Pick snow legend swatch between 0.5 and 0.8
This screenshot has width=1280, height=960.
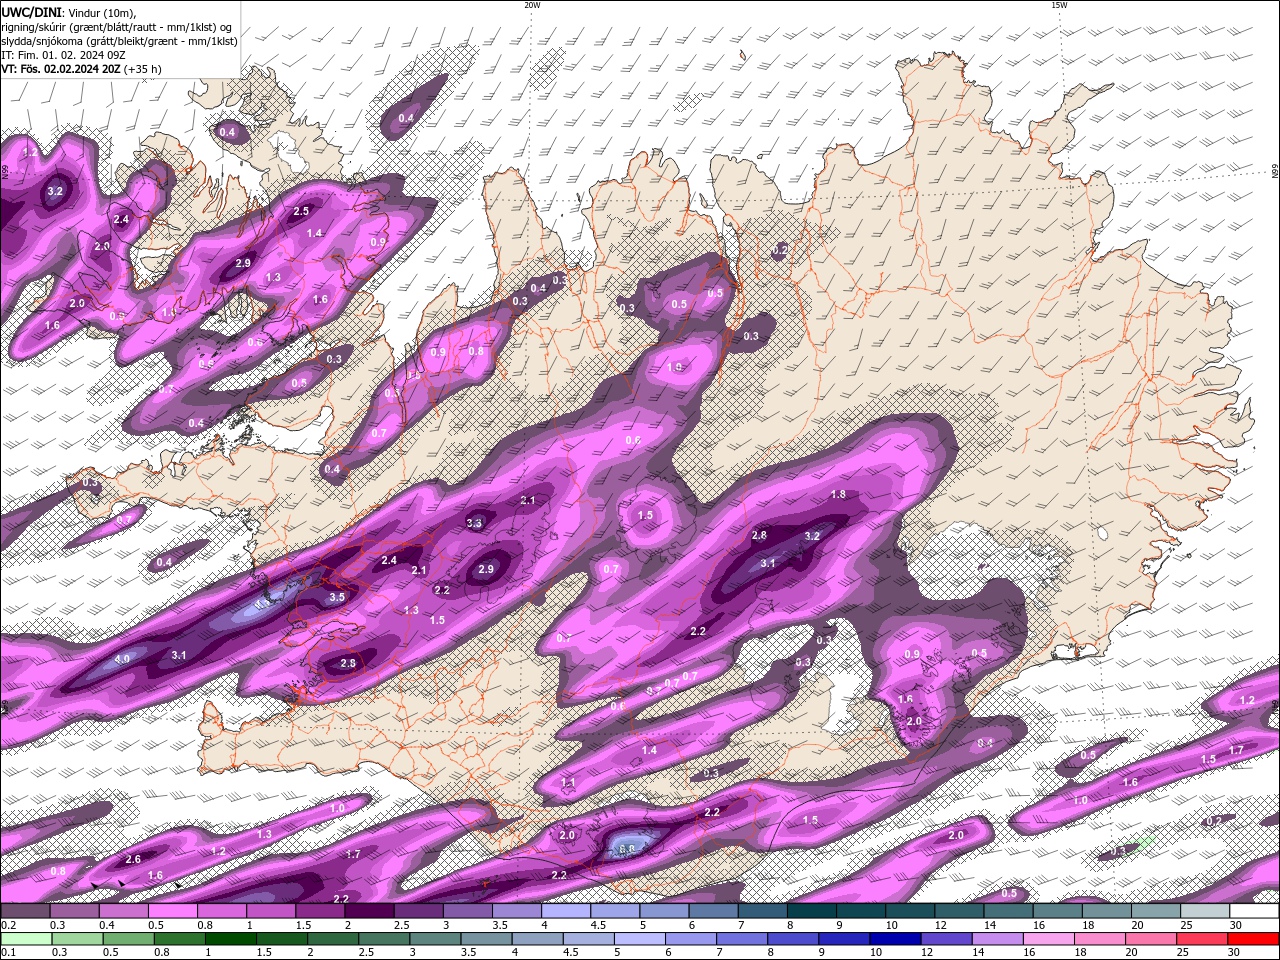coord(172,911)
